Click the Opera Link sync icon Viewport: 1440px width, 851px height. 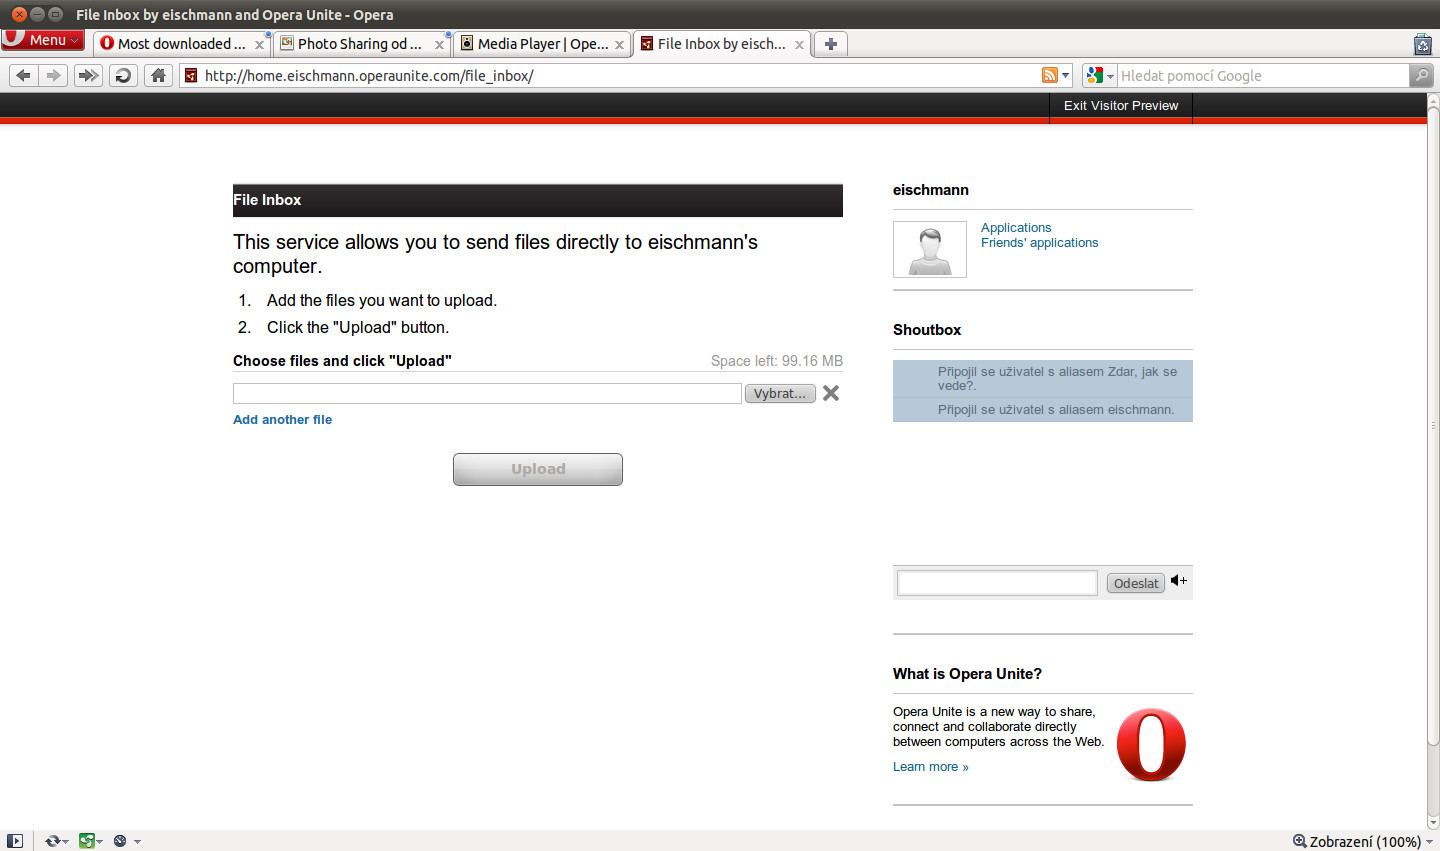coord(53,841)
